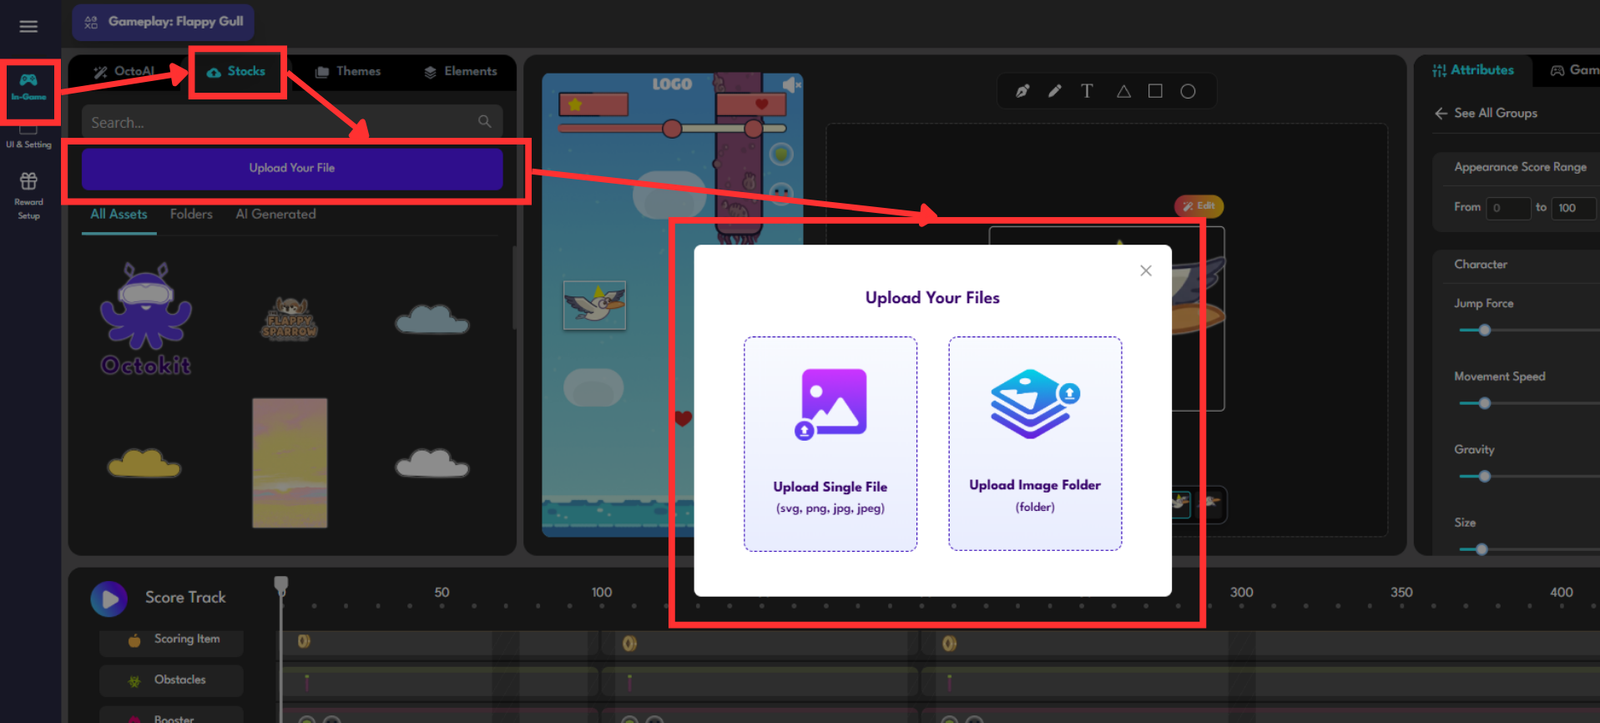
Task: Click the Upload Your File button
Action: [292, 168]
